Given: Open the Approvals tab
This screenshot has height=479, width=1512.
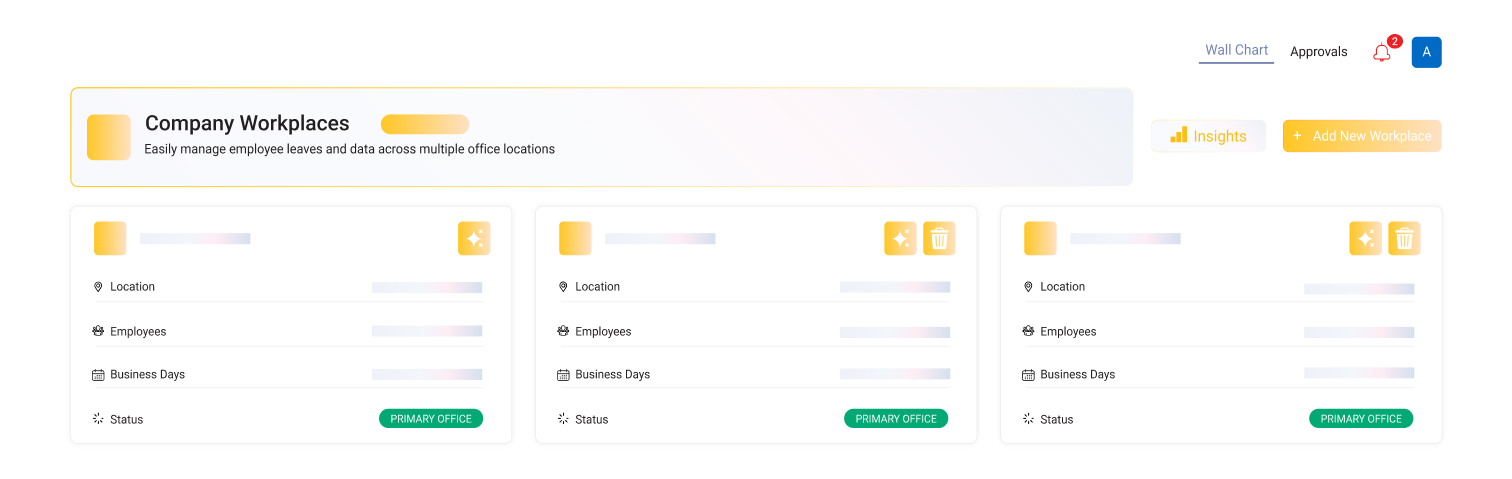Looking at the screenshot, I should coord(1318,52).
